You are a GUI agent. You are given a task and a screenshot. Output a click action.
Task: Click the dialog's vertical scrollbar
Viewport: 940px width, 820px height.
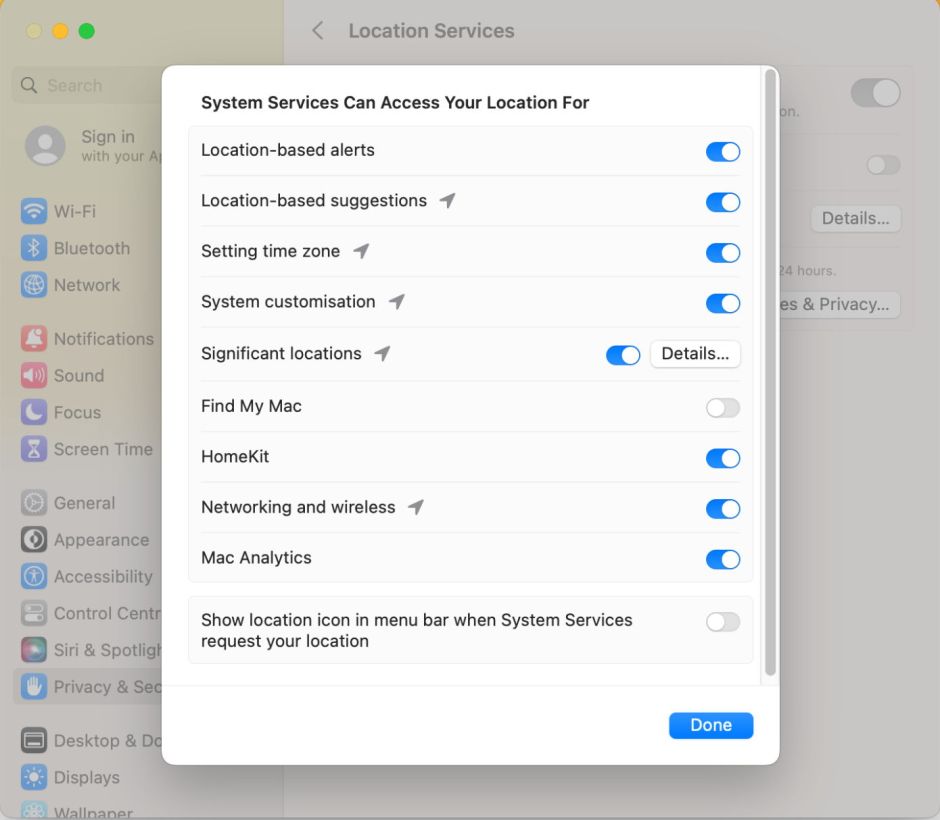pyautogui.click(x=769, y=370)
